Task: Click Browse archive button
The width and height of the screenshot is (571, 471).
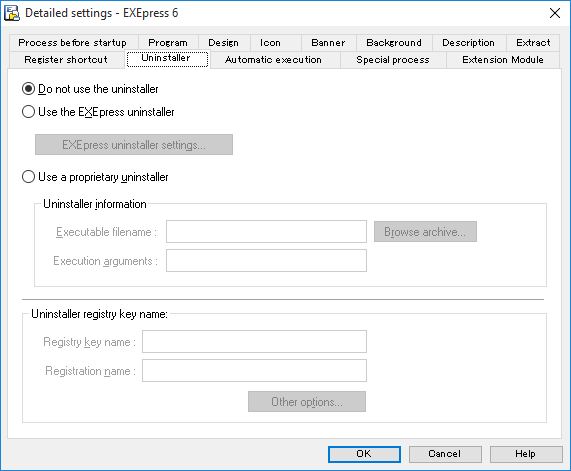Action: pyautogui.click(x=425, y=232)
